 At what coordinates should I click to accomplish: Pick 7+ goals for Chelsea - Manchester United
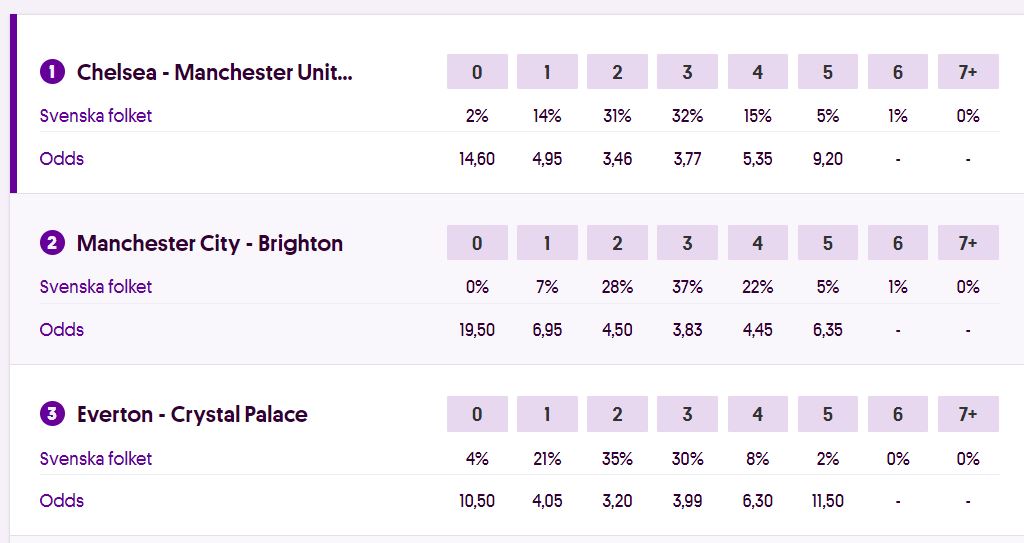[968, 72]
